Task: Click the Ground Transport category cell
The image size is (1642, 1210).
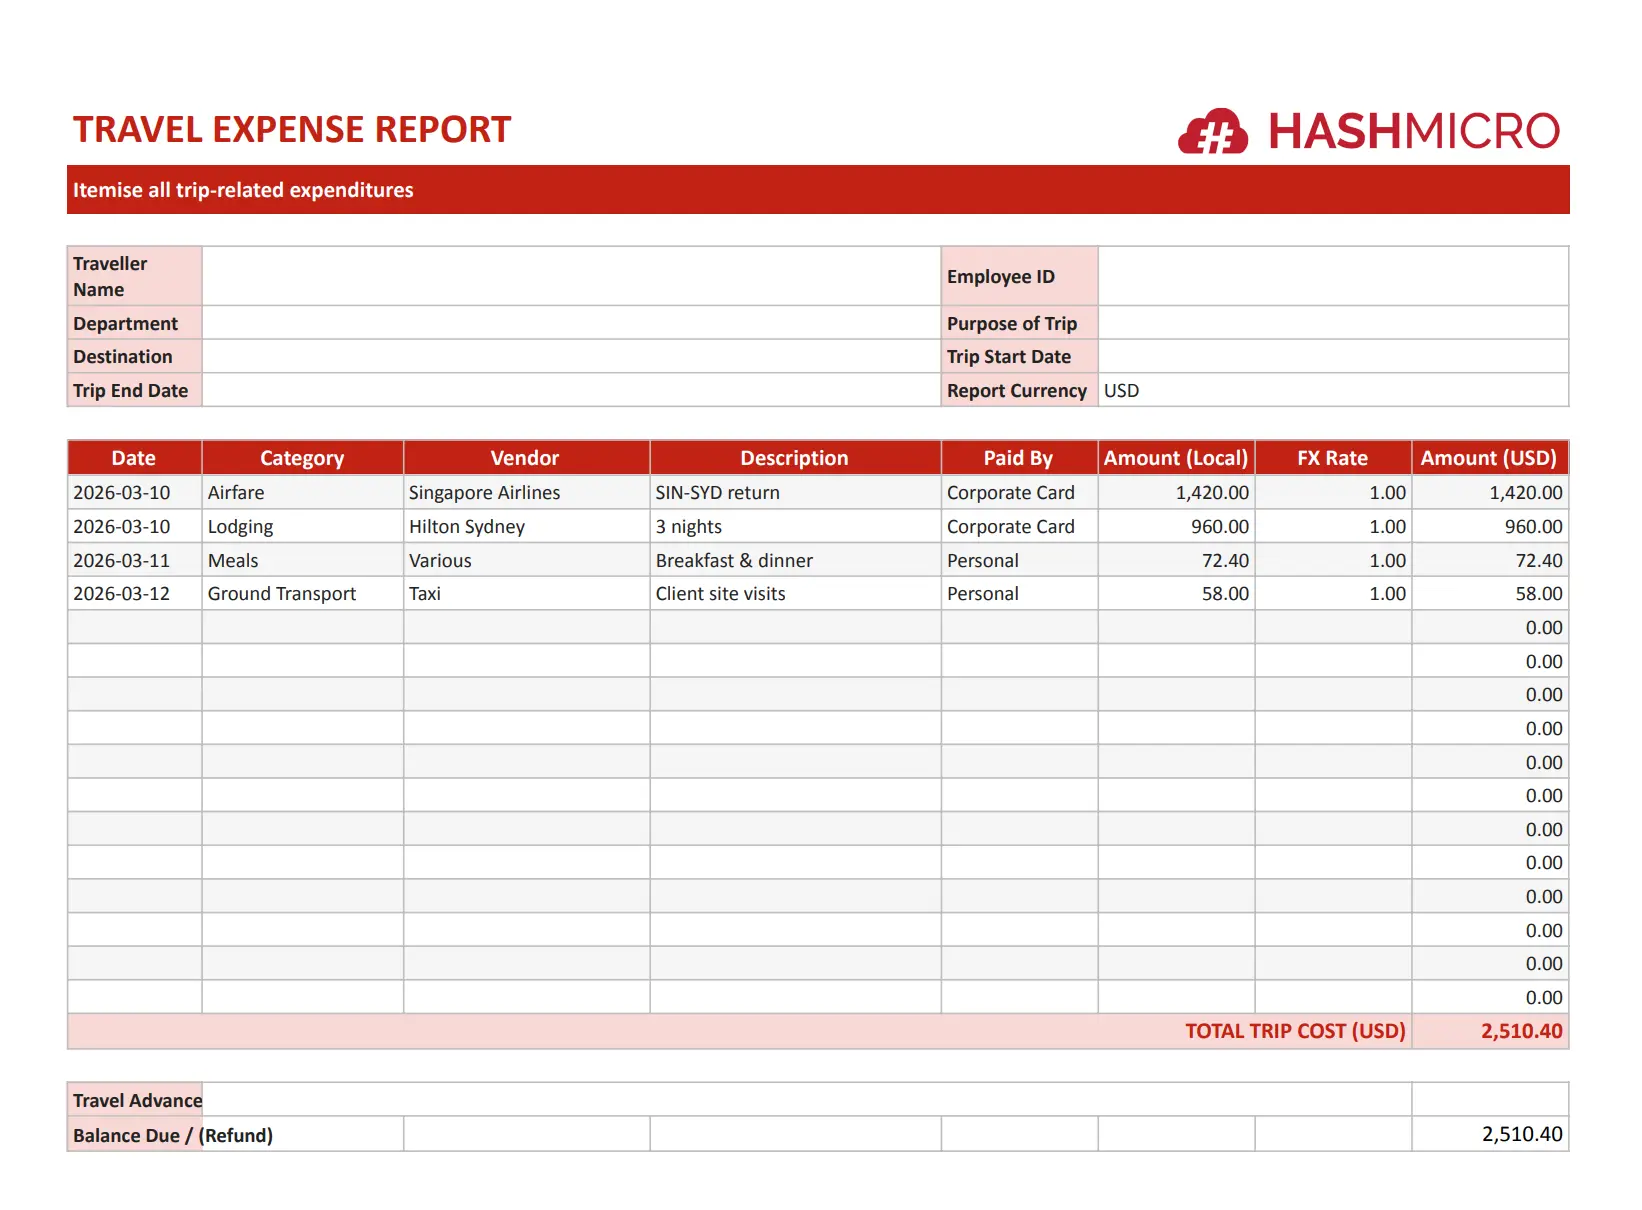Action: pyautogui.click(x=302, y=594)
